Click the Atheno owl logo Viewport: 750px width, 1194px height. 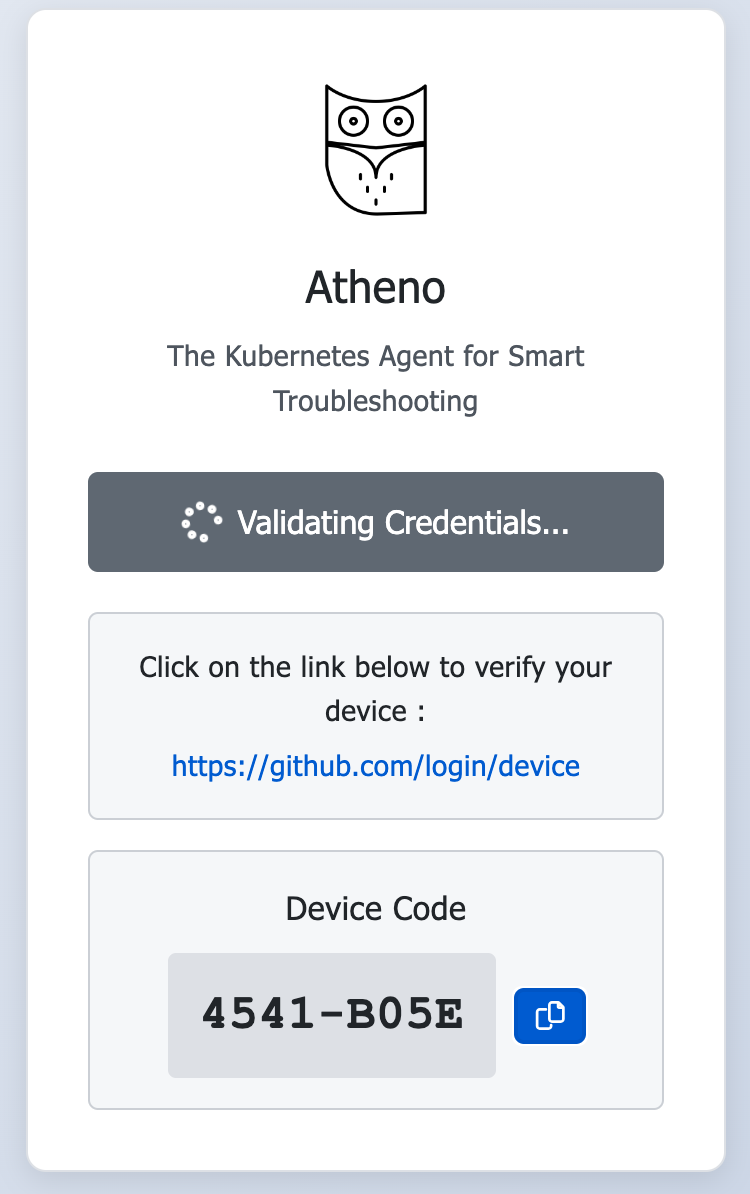pos(376,149)
